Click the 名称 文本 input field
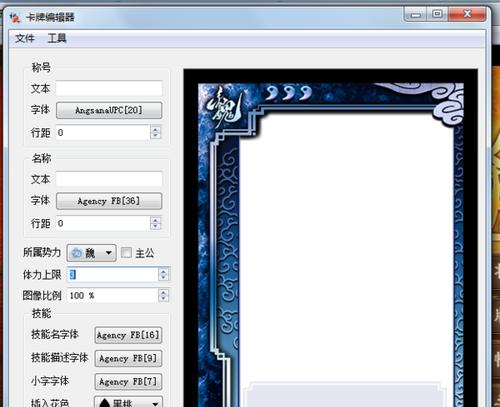 tap(109, 179)
